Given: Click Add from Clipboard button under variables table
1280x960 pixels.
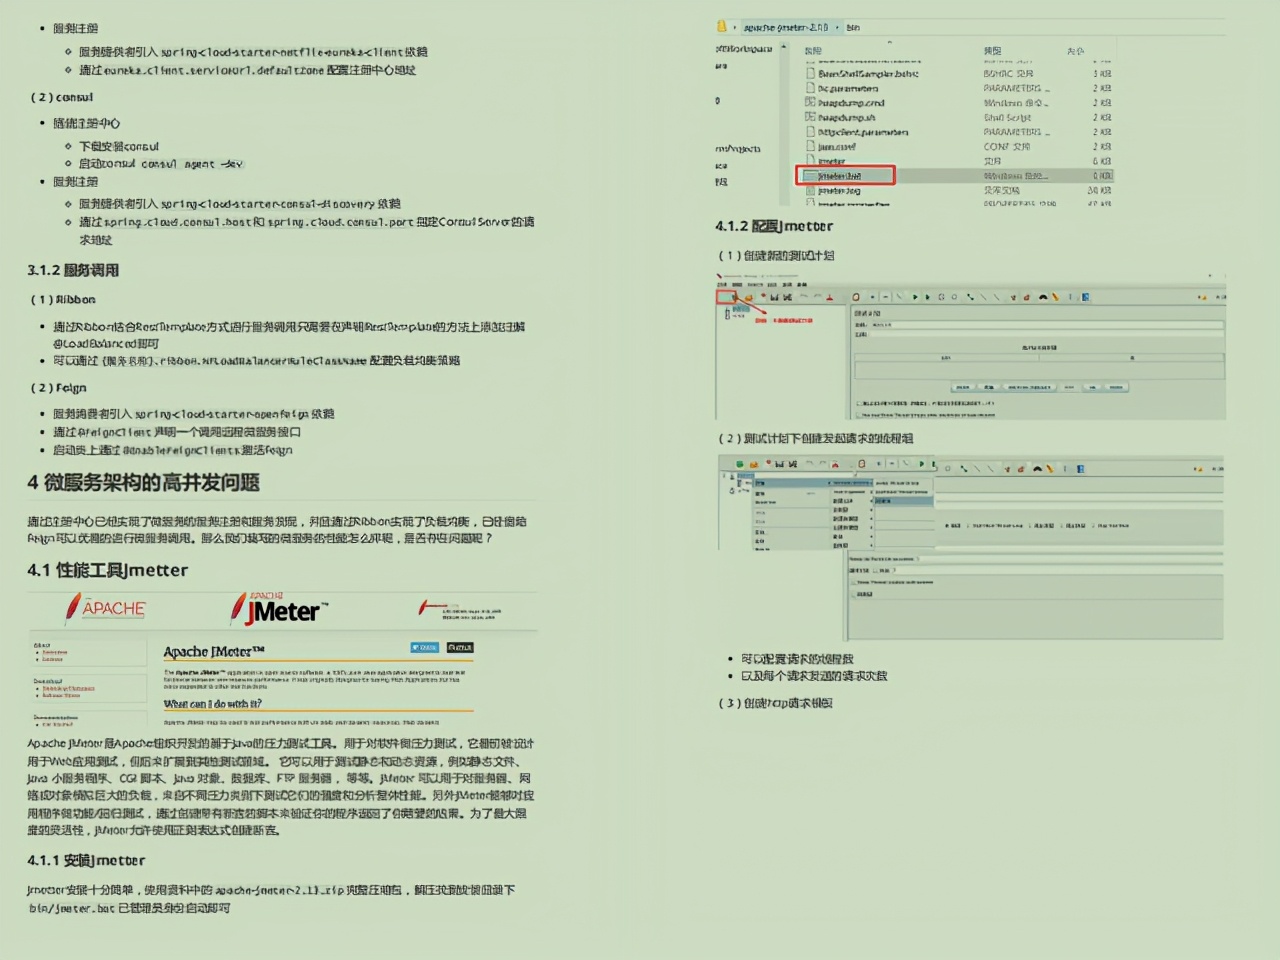Looking at the screenshot, I should (1030, 387).
